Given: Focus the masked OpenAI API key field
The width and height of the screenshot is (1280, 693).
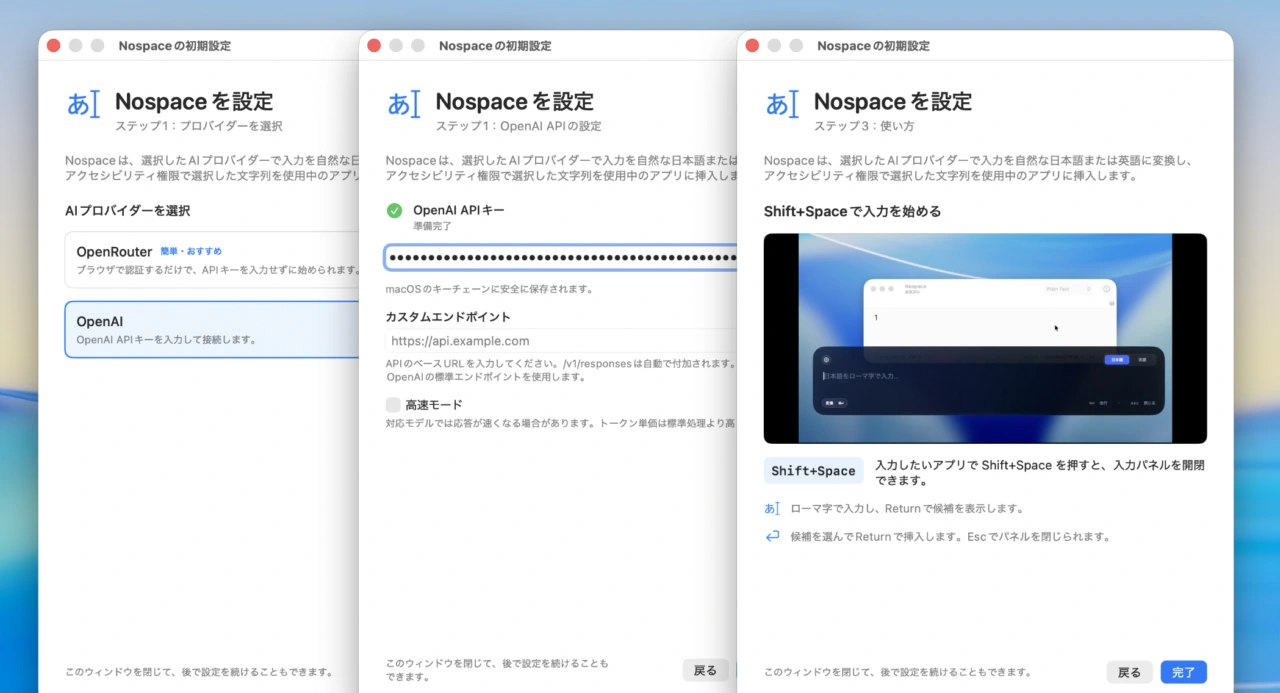Looking at the screenshot, I should coord(561,258).
